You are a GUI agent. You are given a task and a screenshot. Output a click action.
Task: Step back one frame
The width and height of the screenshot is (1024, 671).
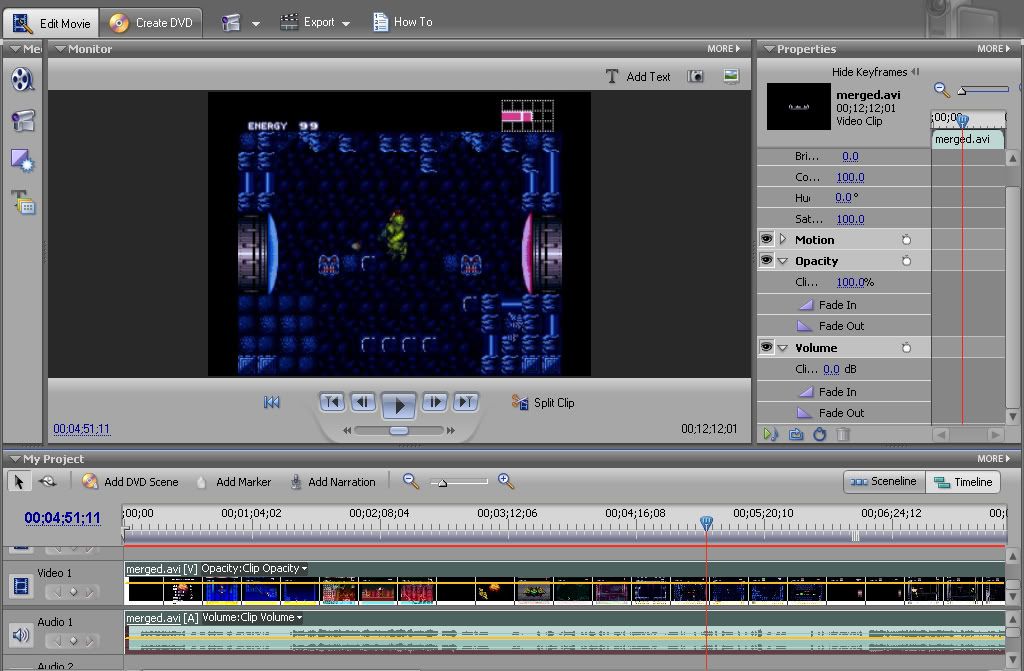(x=363, y=402)
